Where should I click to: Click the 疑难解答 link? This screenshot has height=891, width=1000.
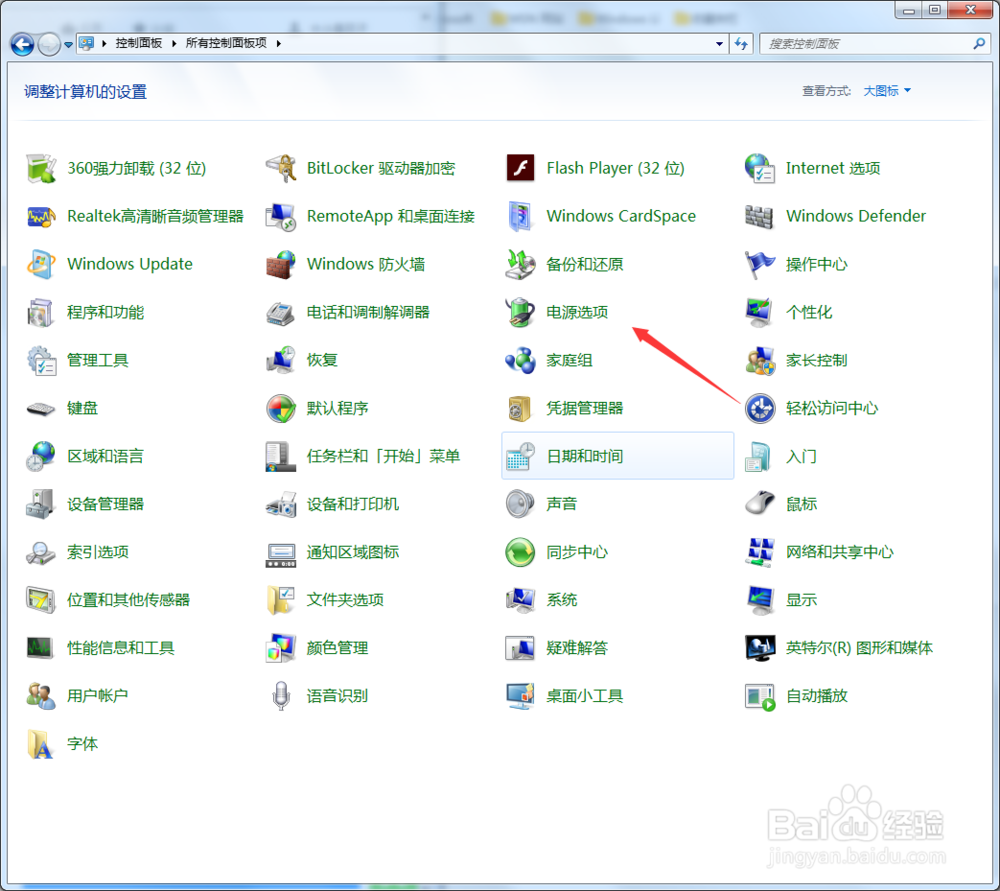pos(577,648)
